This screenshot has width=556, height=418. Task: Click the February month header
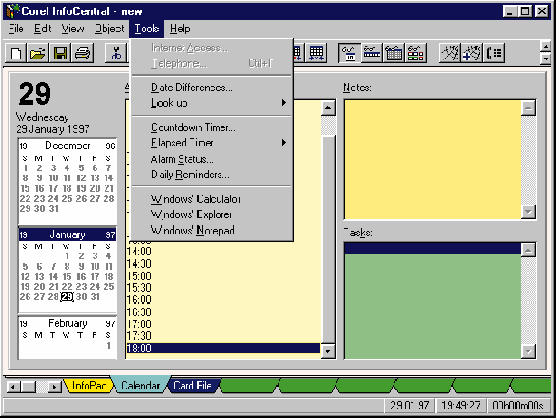tap(67, 323)
